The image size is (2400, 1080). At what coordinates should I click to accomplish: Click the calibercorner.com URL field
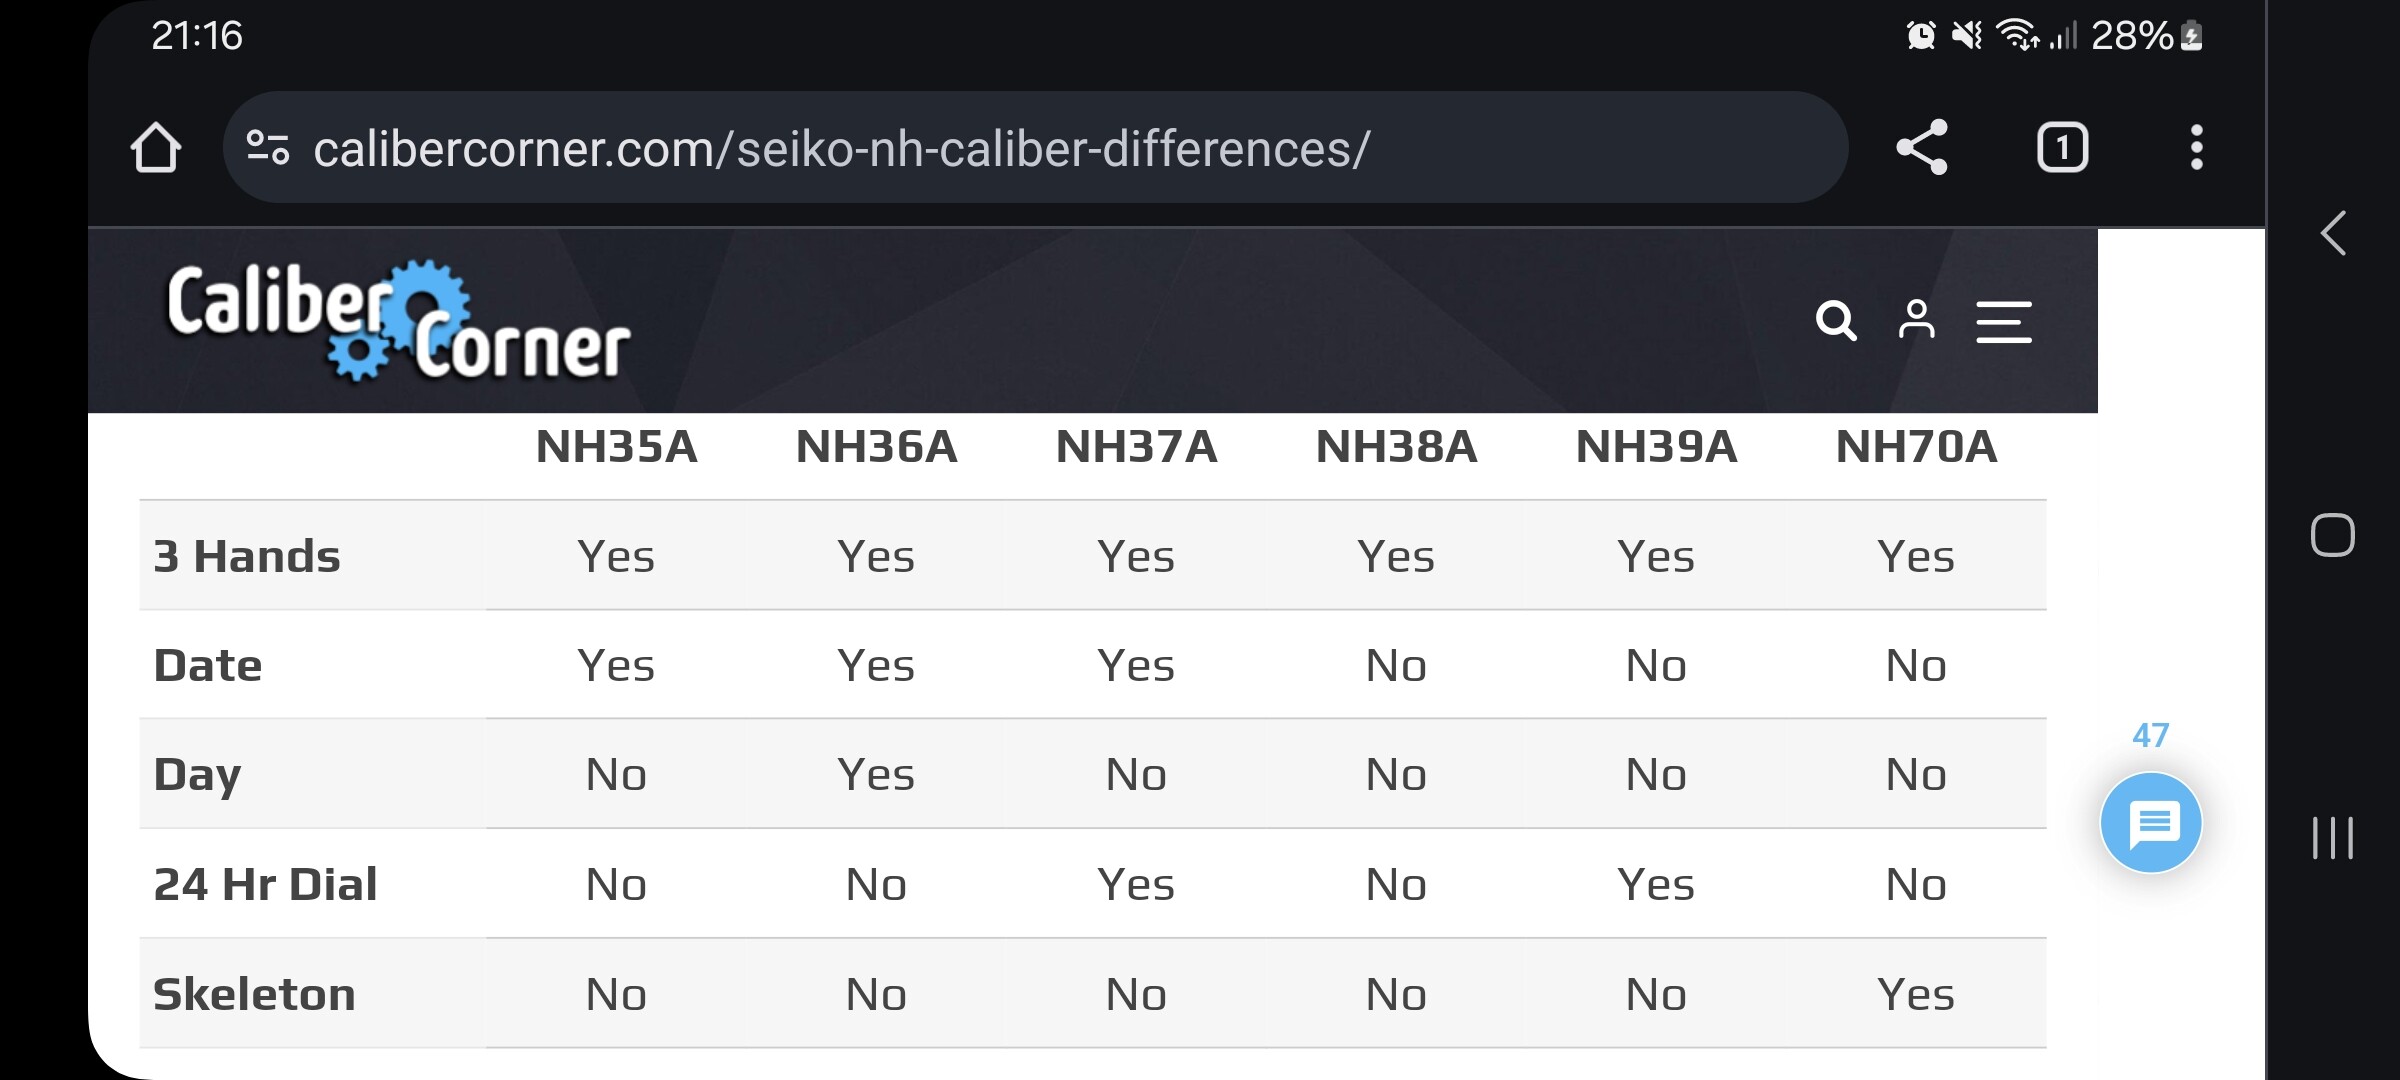(x=1035, y=148)
